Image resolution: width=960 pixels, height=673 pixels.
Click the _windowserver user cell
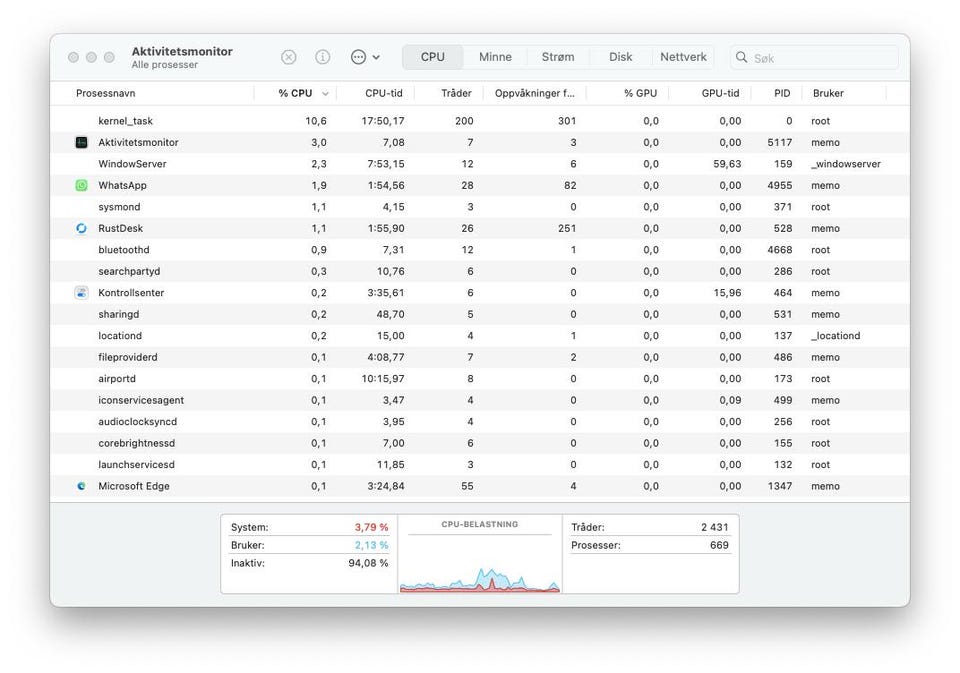click(846, 164)
